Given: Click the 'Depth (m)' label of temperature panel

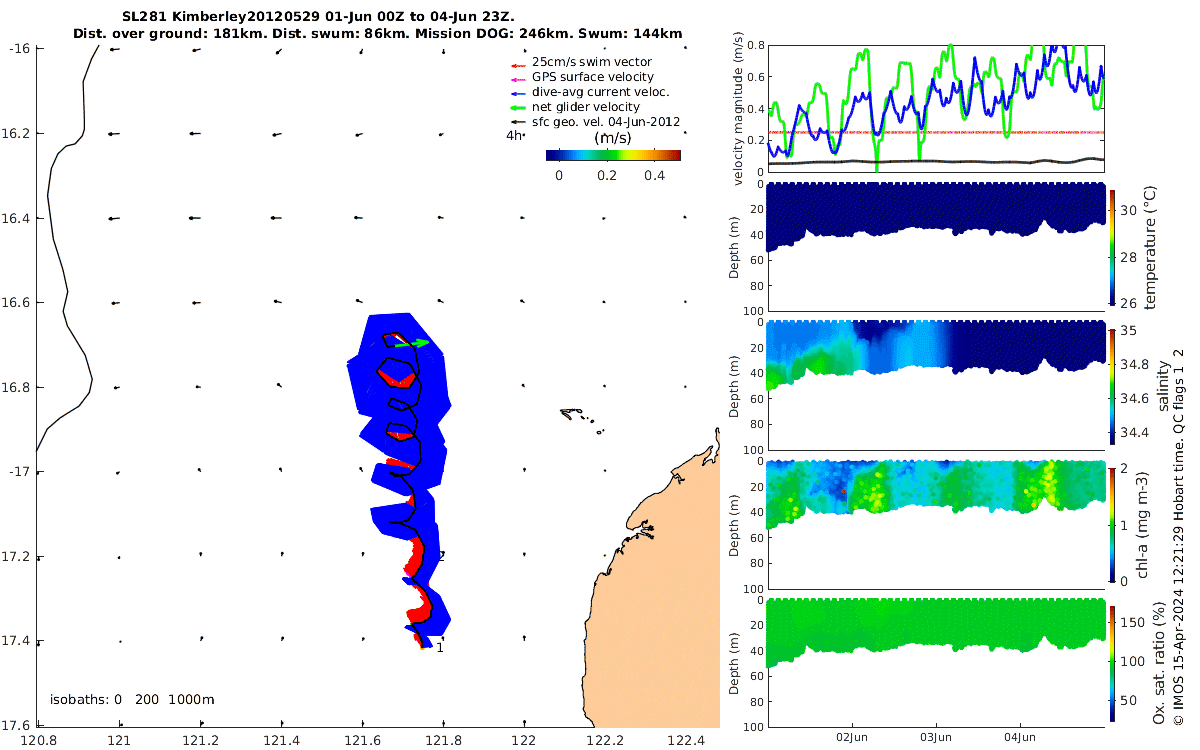Looking at the screenshot, I should (734, 248).
